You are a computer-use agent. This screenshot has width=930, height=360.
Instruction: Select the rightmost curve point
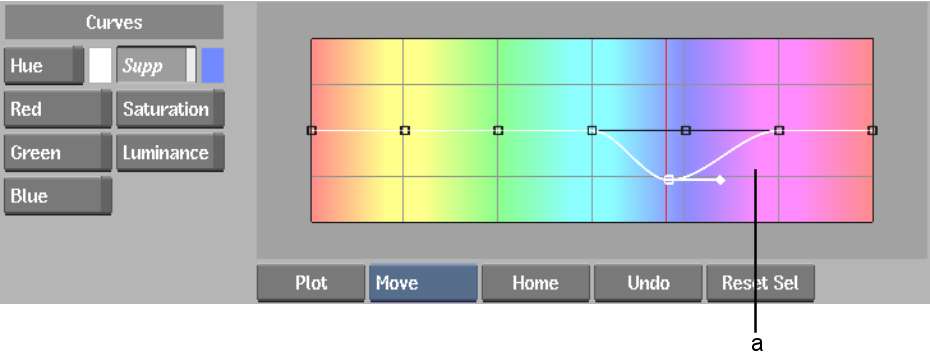872,130
